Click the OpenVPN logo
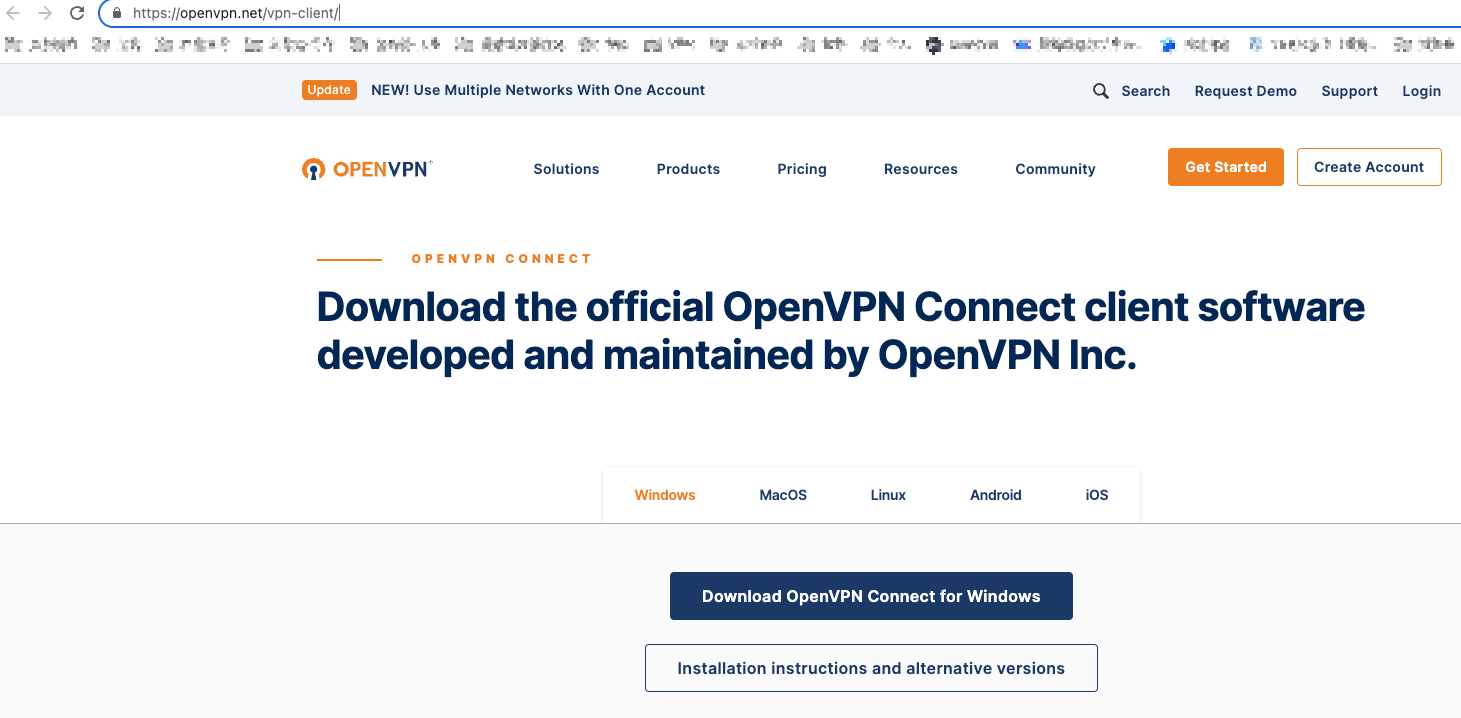This screenshot has width=1461, height=718. [x=367, y=168]
